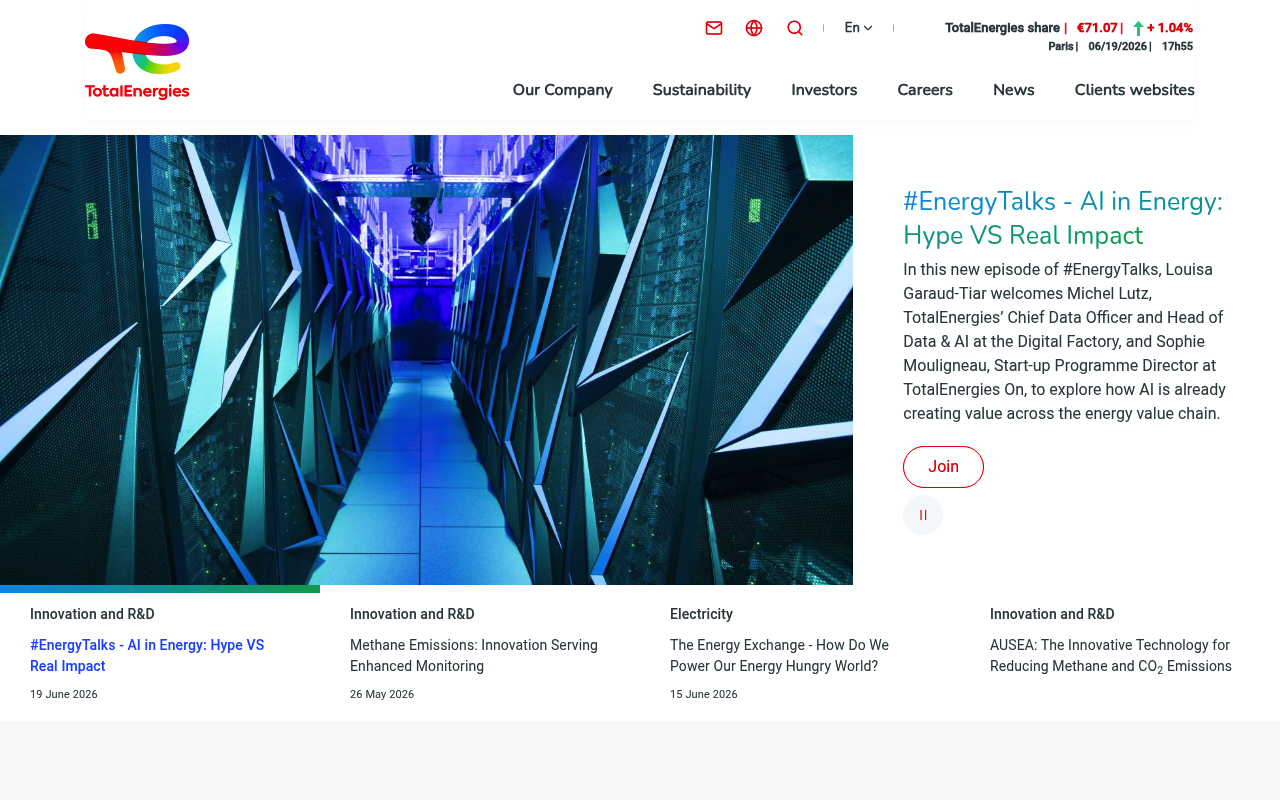The width and height of the screenshot is (1280, 800).
Task: Select The Energy Exchange slide
Action: point(779,656)
